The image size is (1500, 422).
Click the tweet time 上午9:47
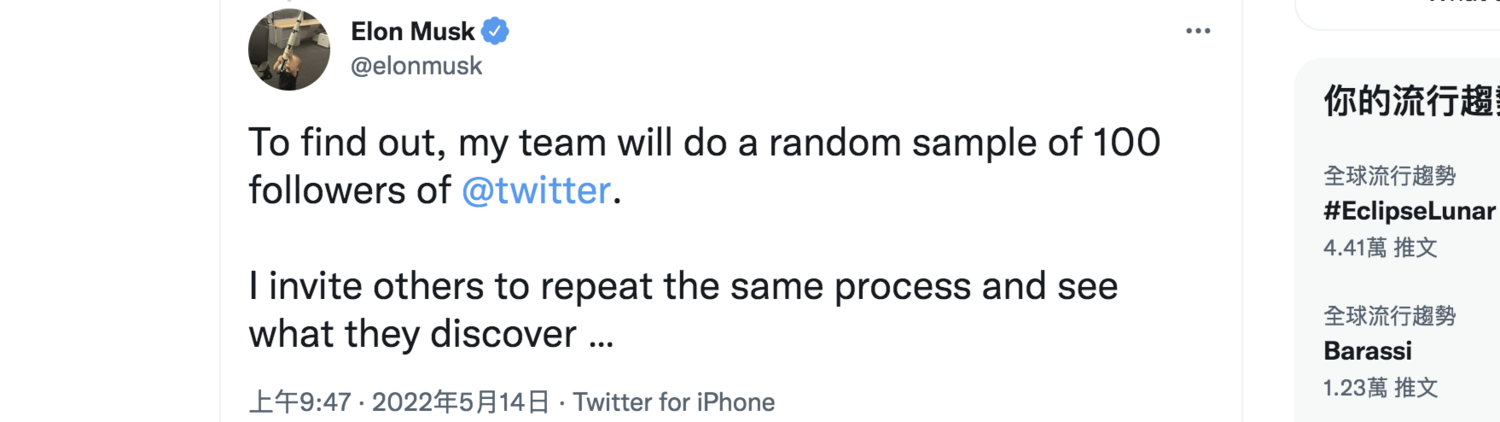tap(300, 403)
